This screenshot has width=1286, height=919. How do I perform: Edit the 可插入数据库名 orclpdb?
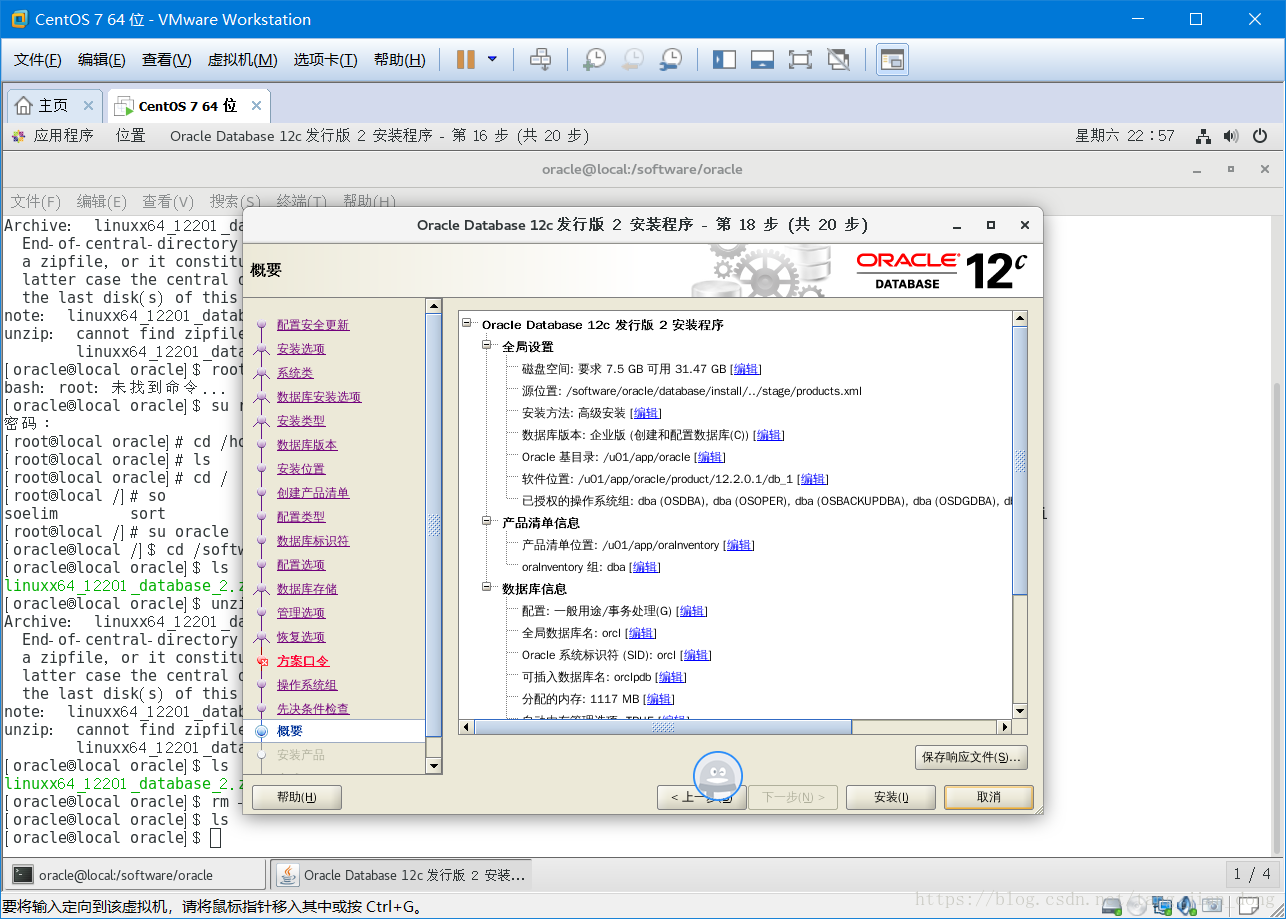pos(672,677)
